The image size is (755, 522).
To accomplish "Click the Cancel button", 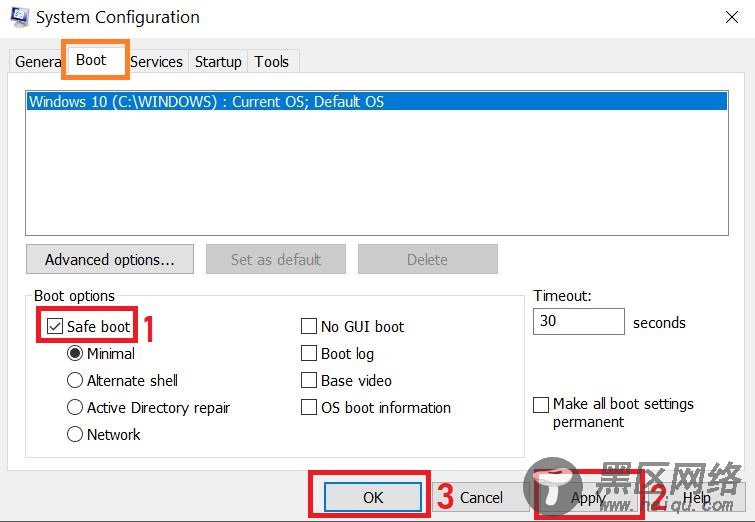I will pos(482,497).
